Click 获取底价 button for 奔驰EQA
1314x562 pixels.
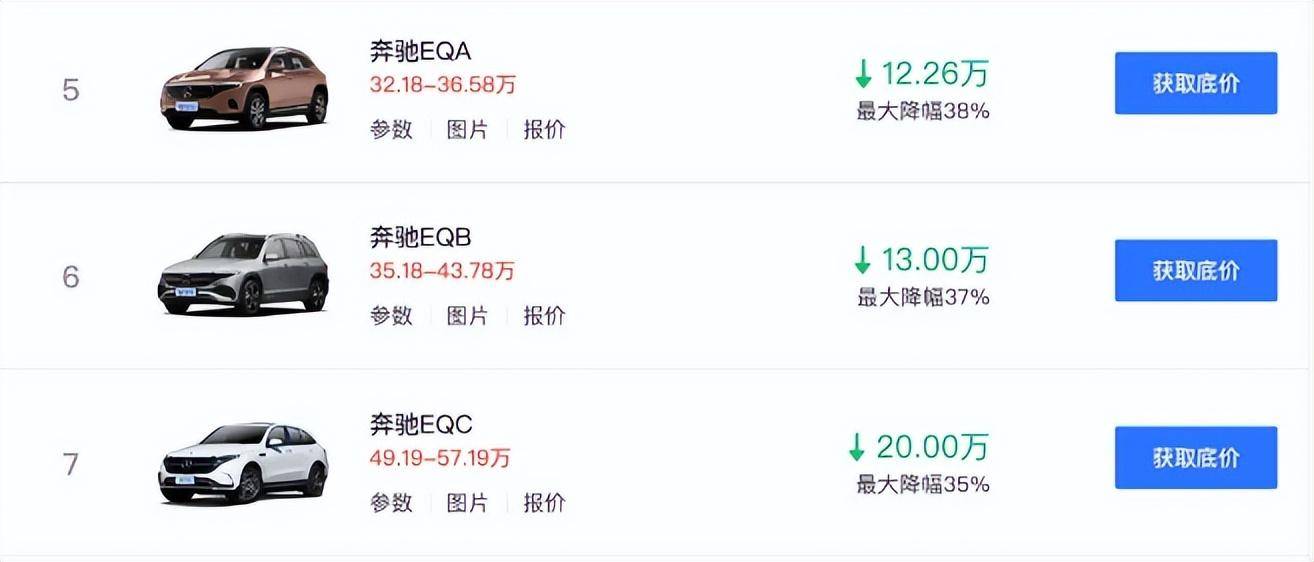pyautogui.click(x=1196, y=83)
